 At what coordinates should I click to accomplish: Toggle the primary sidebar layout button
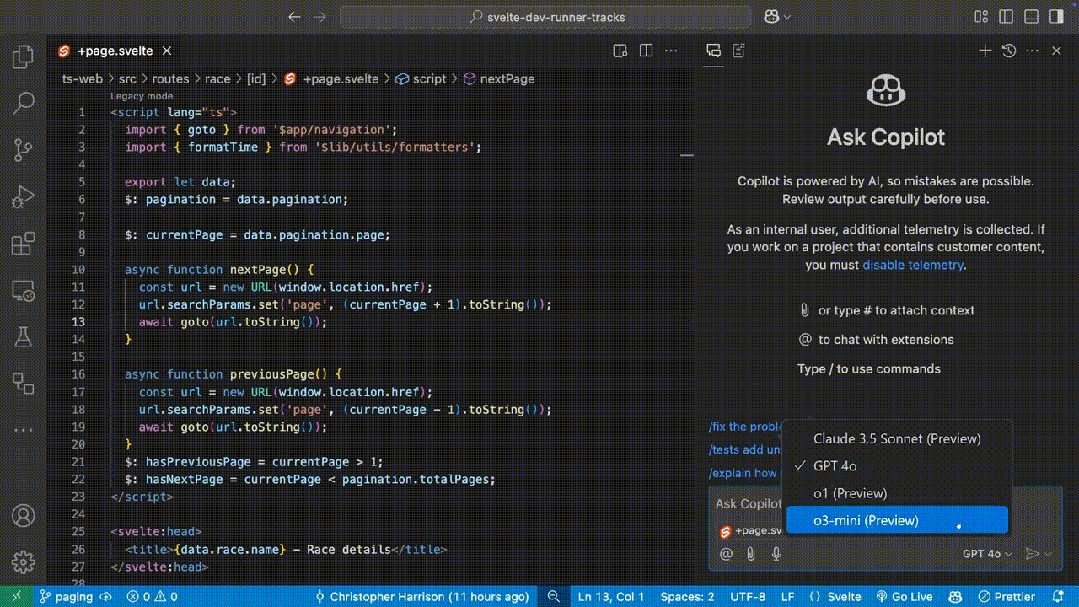(1006, 17)
